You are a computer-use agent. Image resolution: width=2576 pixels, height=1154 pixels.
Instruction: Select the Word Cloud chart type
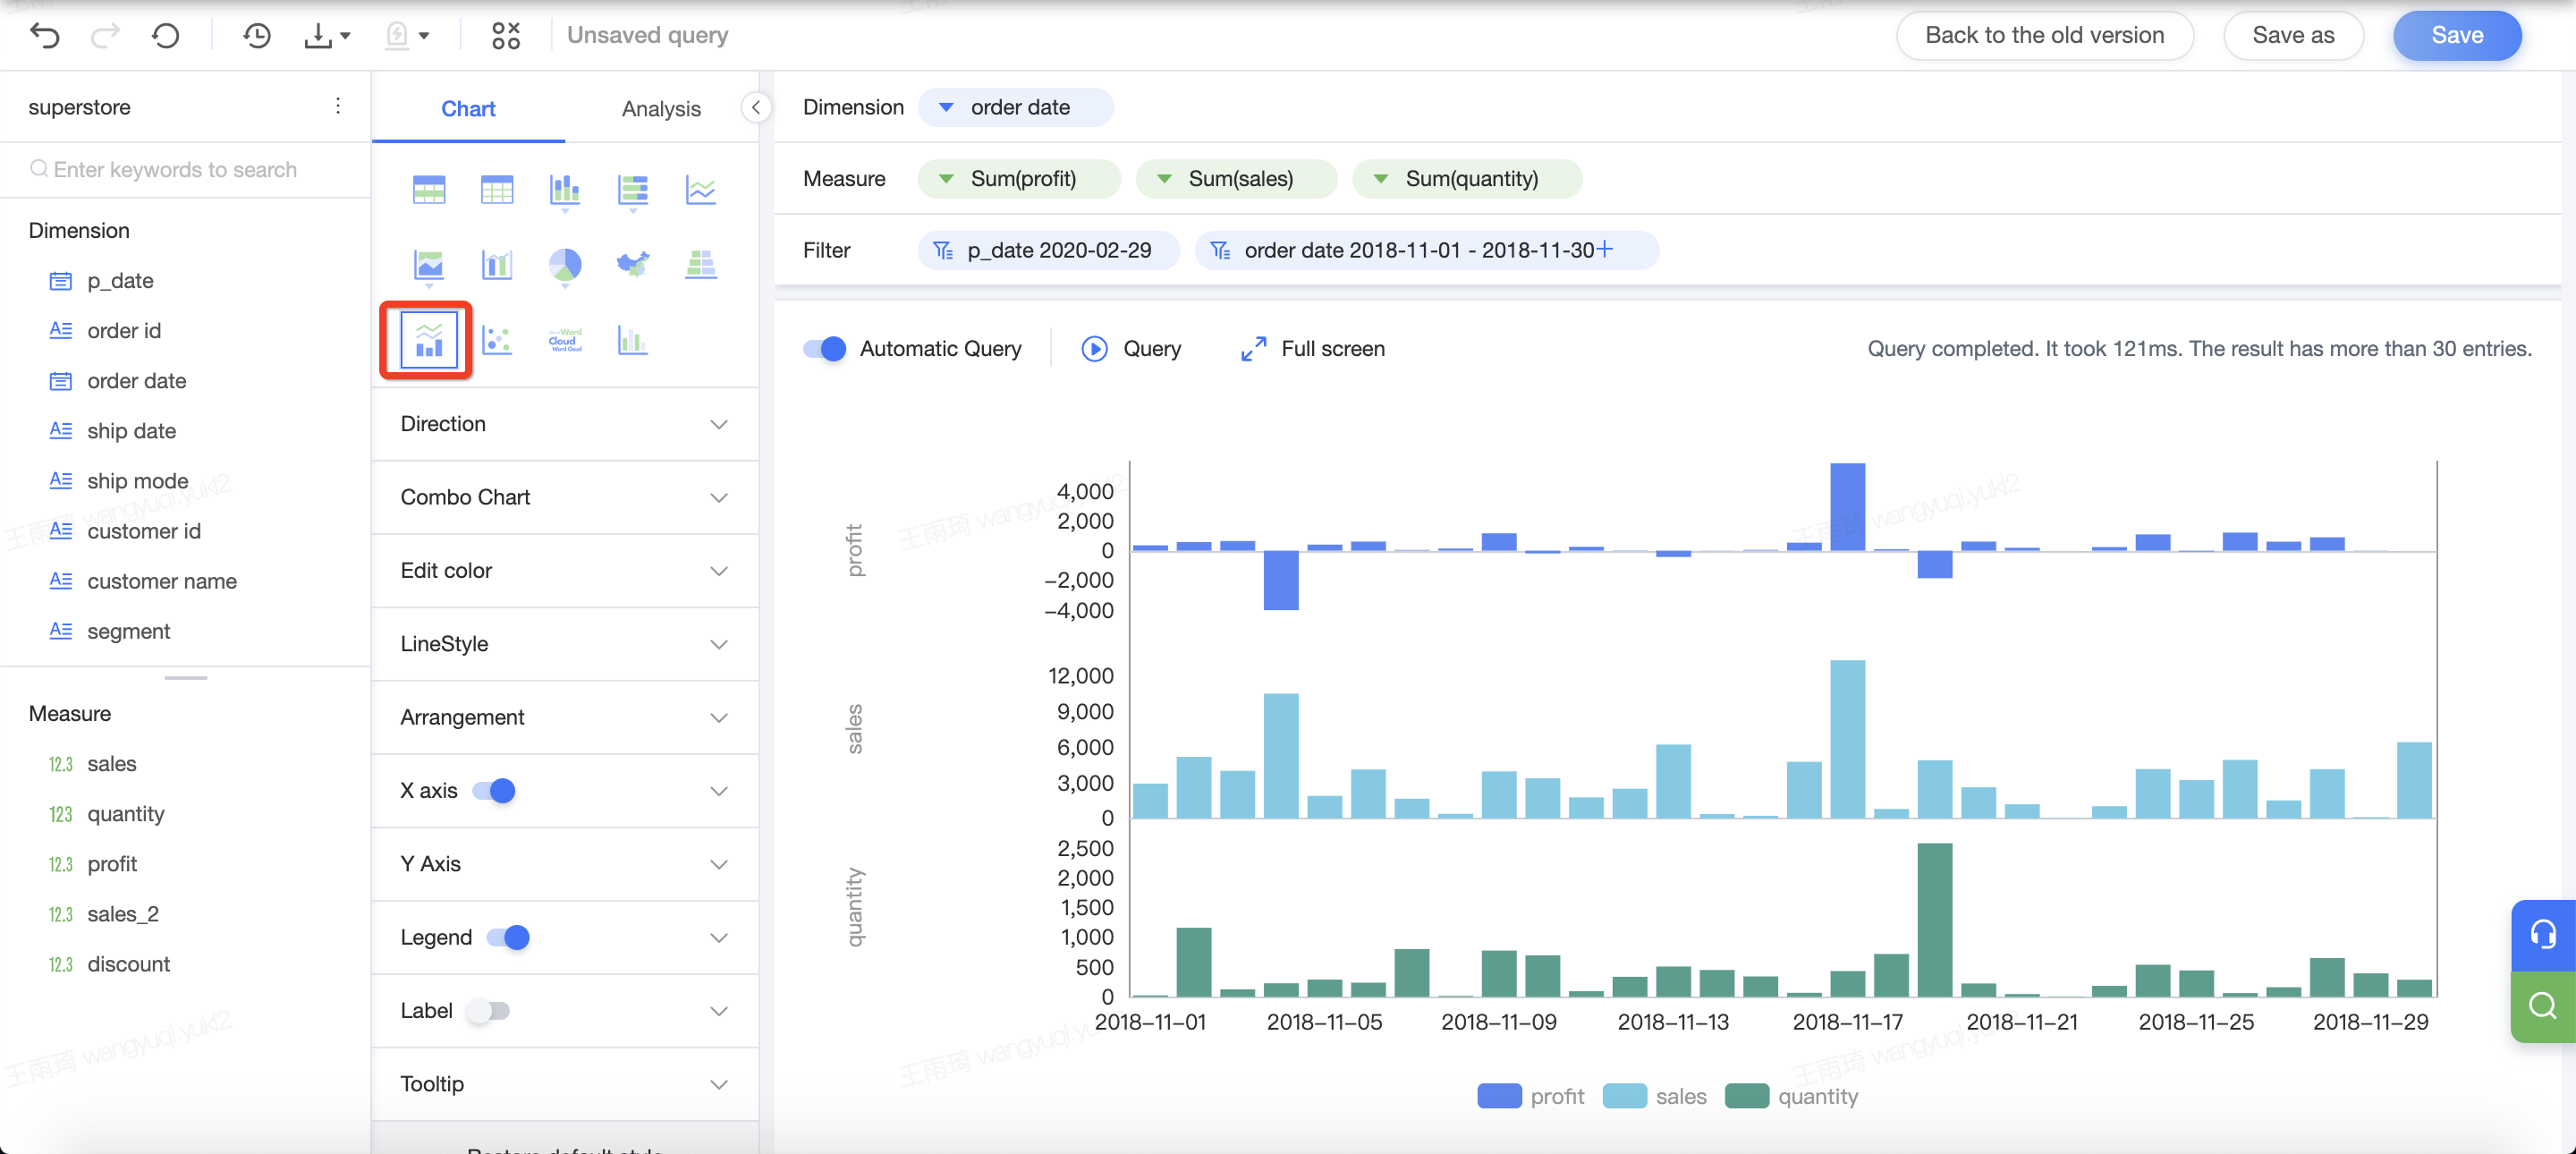point(565,340)
